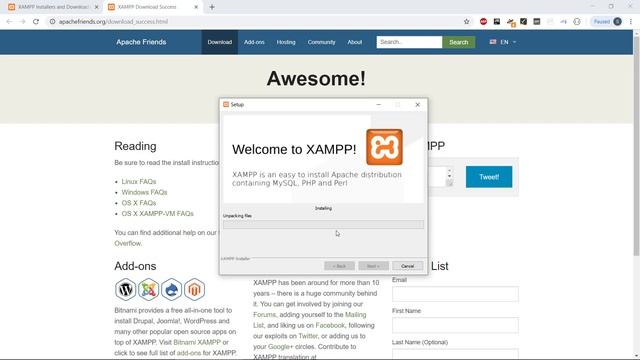Open the Linux FAQs link

point(139,182)
